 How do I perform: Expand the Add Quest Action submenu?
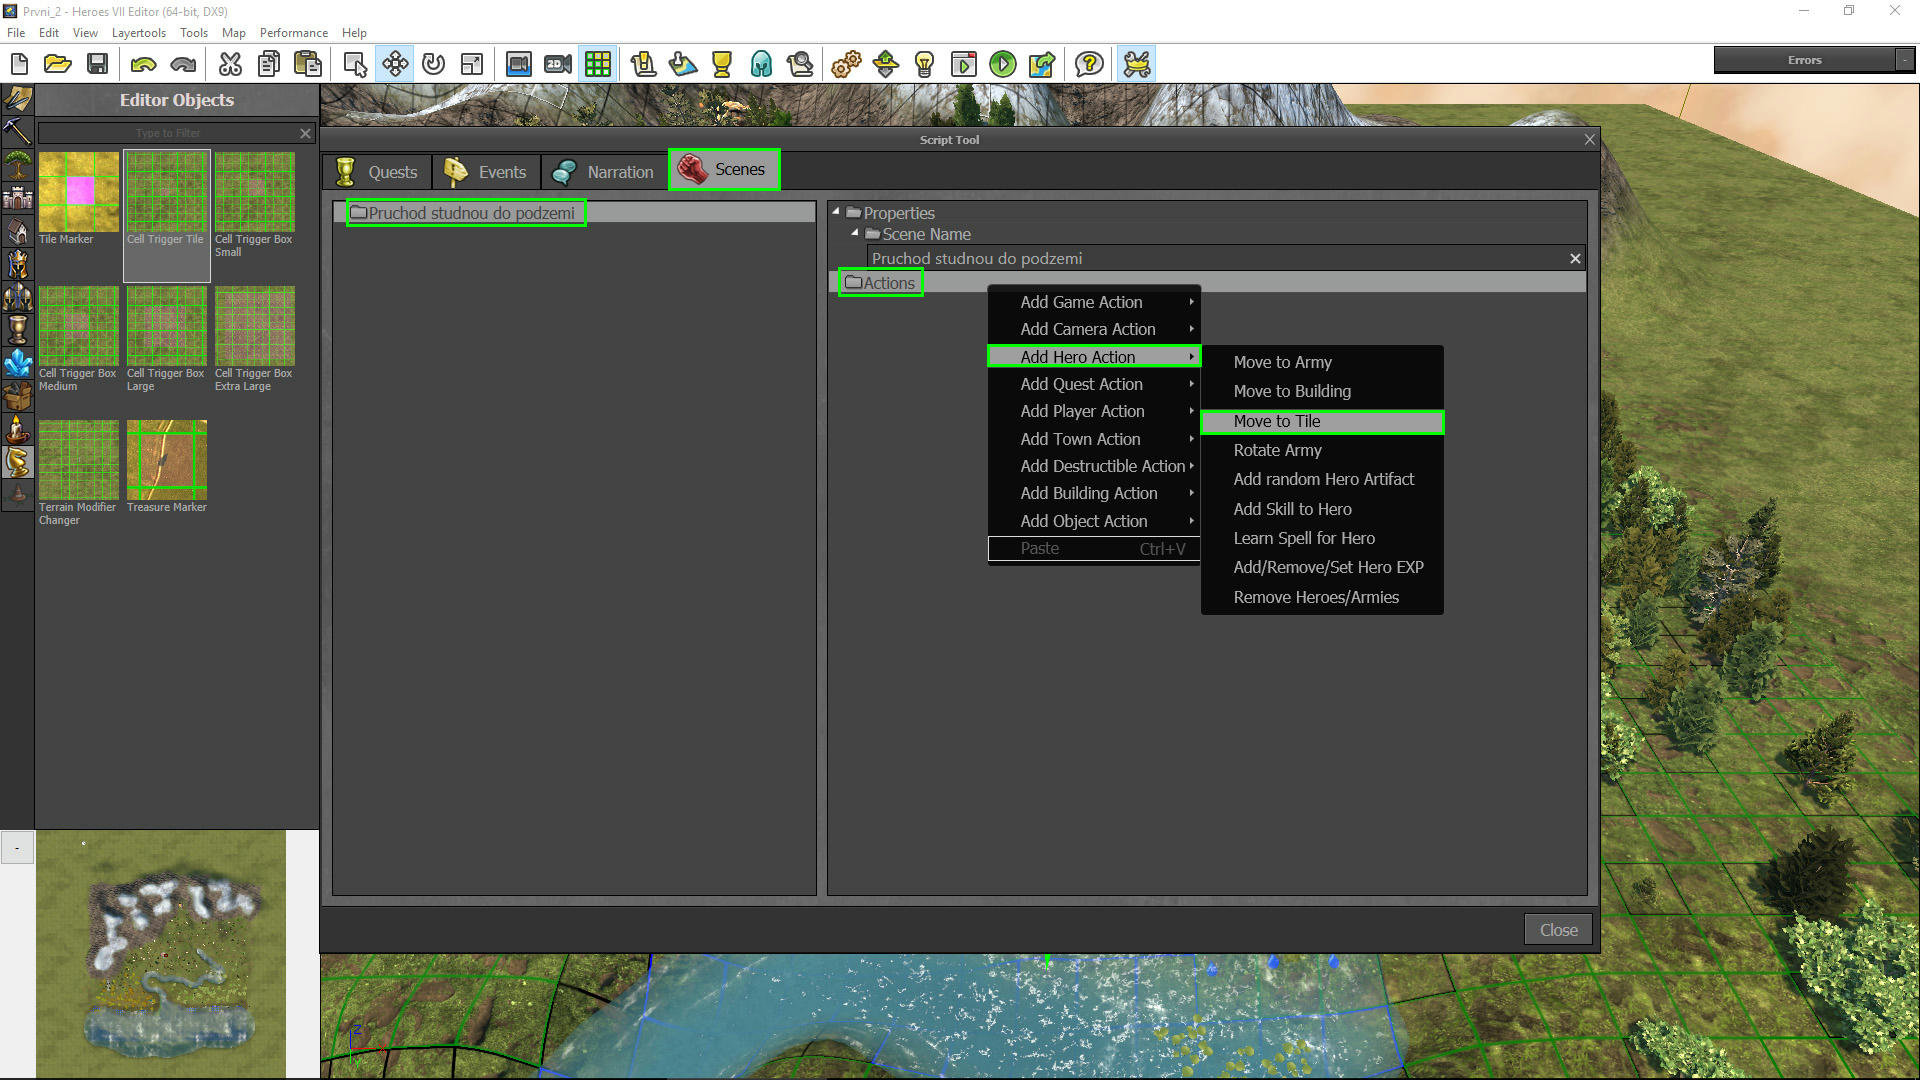1095,384
